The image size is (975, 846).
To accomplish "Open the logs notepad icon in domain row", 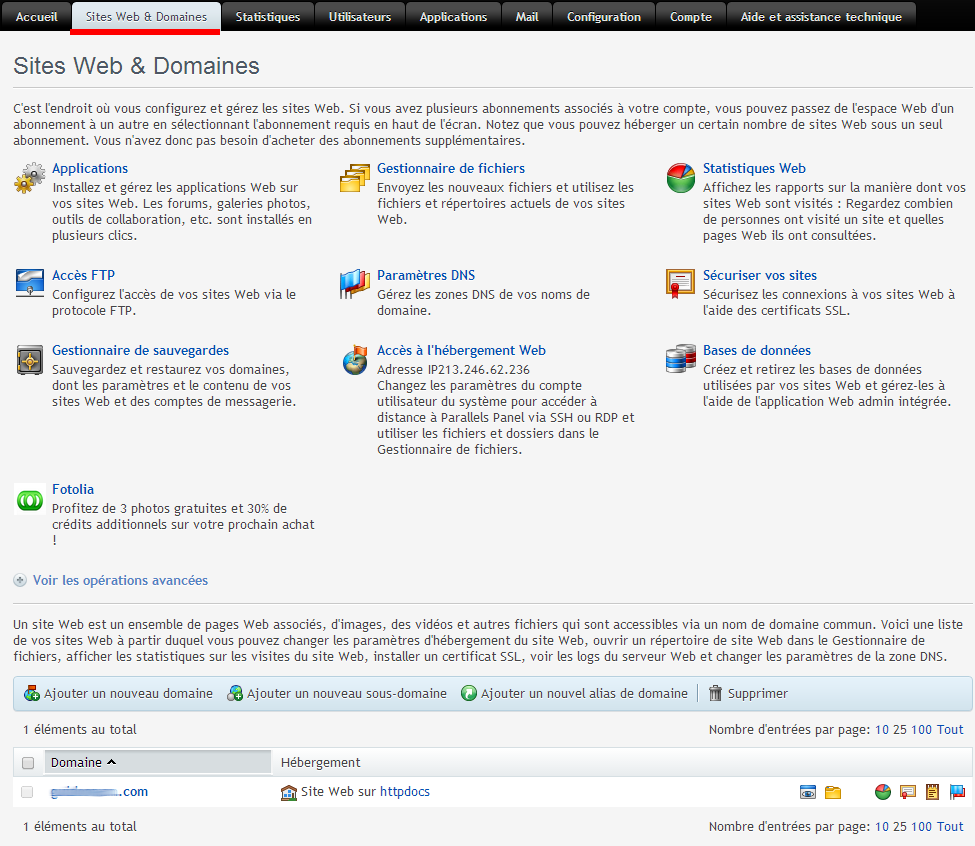I will point(932,792).
